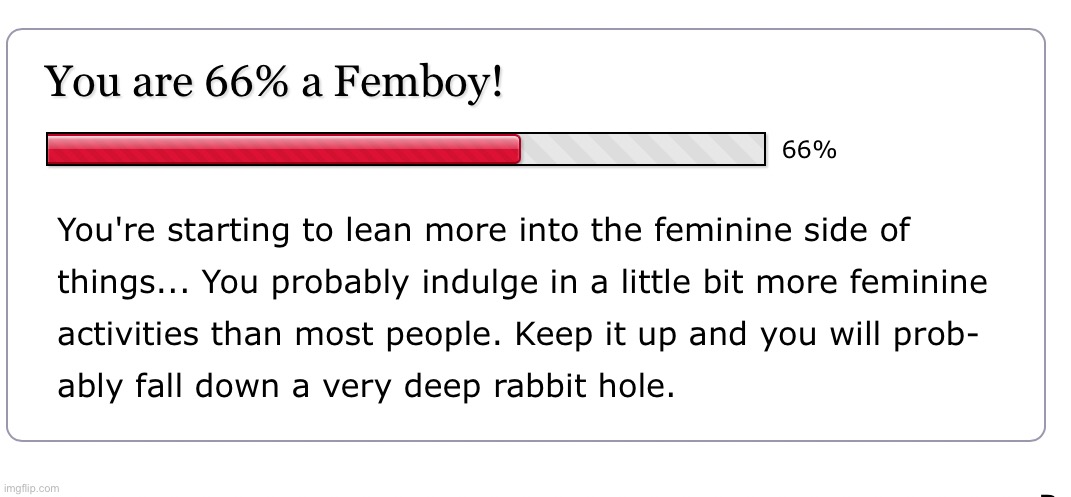
Task: Click the 'You are 66% a Femboy!' heading
Action: pos(274,82)
